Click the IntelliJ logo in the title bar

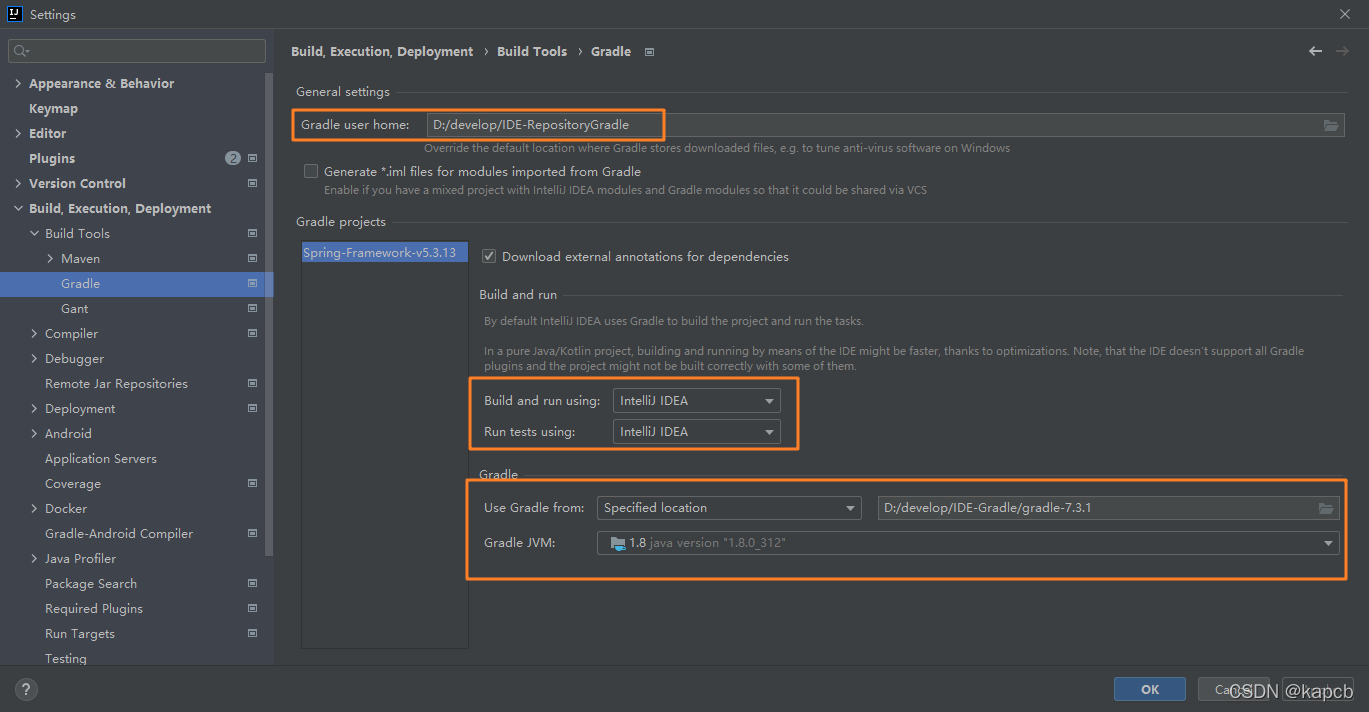[15, 14]
